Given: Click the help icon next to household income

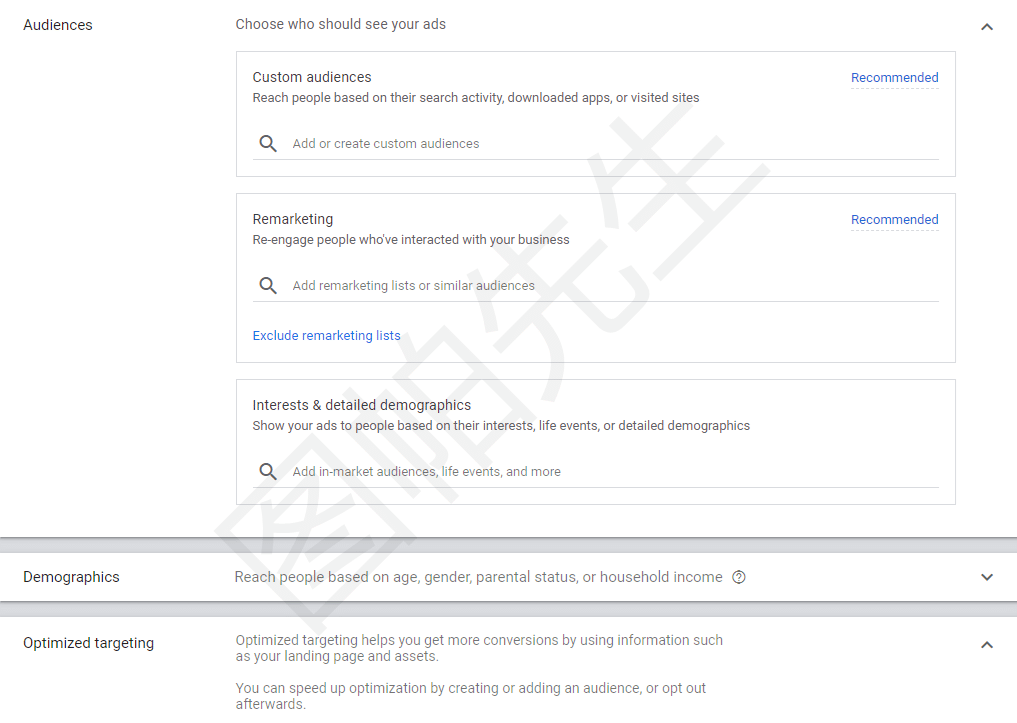Looking at the screenshot, I should coord(738,577).
